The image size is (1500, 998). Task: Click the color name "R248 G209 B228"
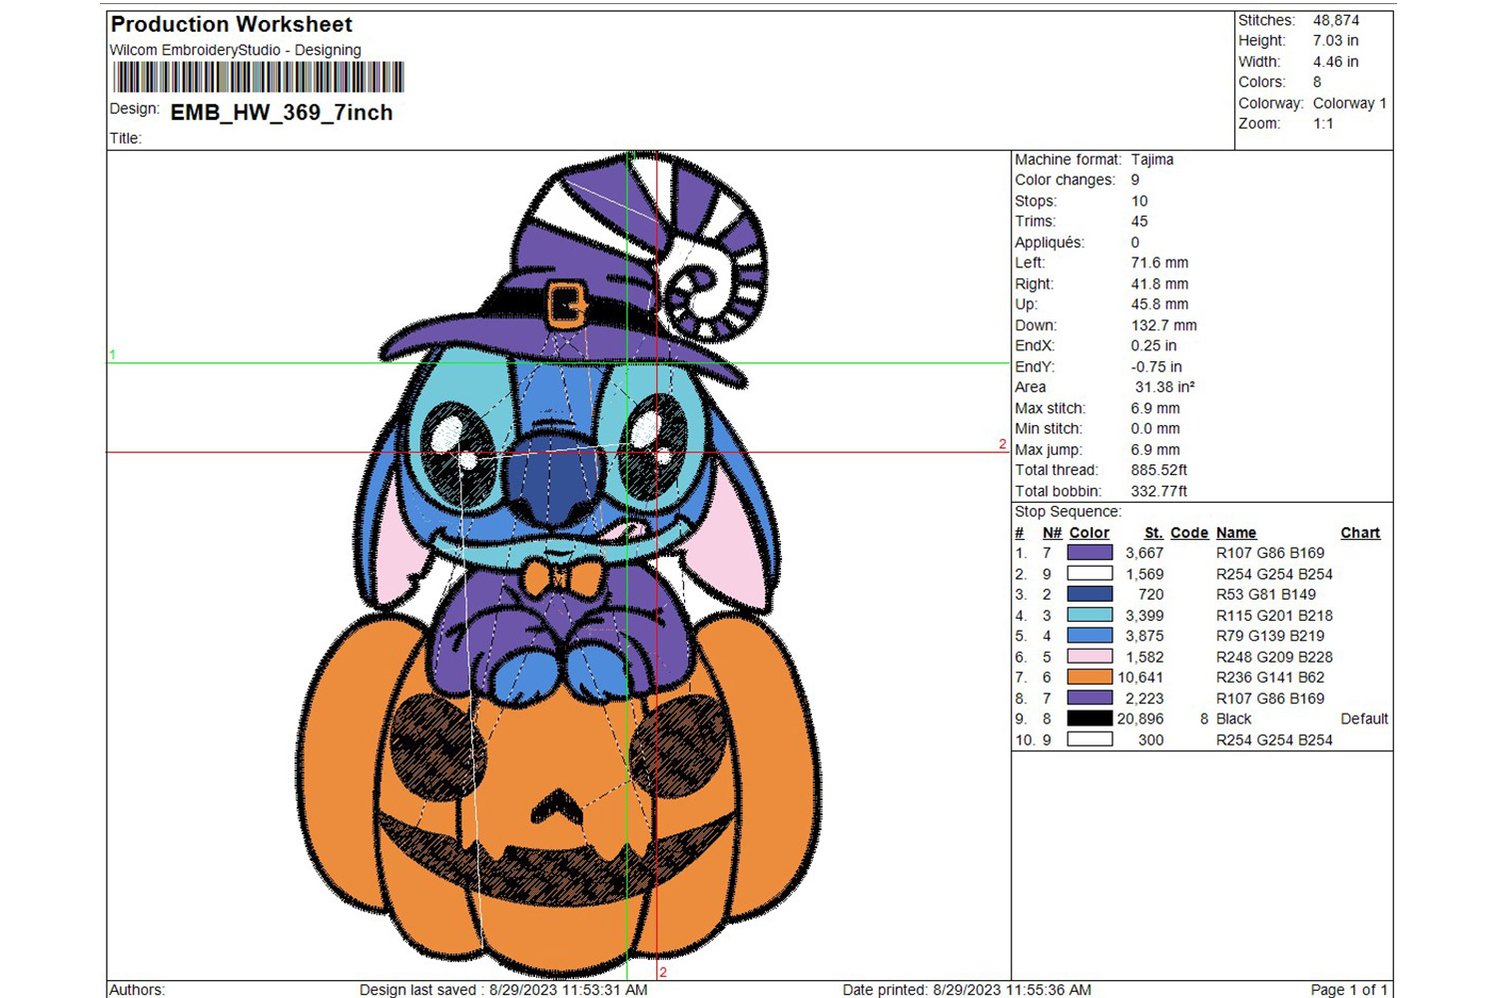[1274, 657]
